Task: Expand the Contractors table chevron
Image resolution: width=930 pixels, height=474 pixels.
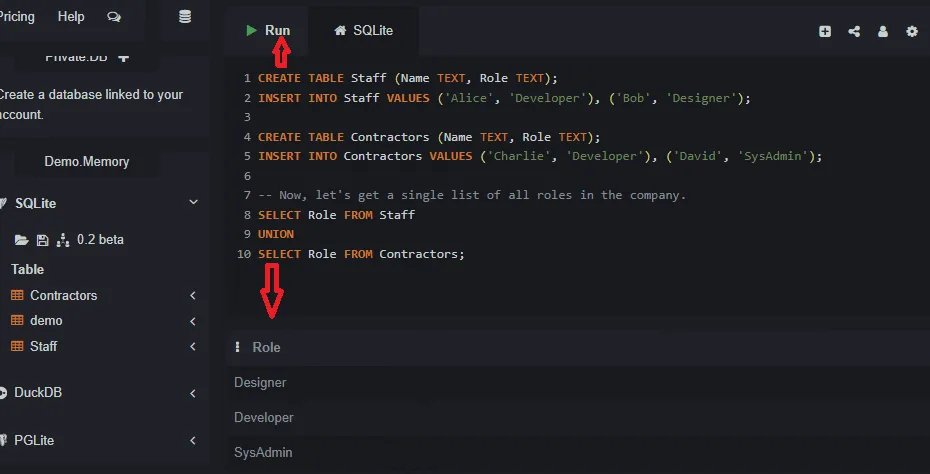Action: coord(193,296)
